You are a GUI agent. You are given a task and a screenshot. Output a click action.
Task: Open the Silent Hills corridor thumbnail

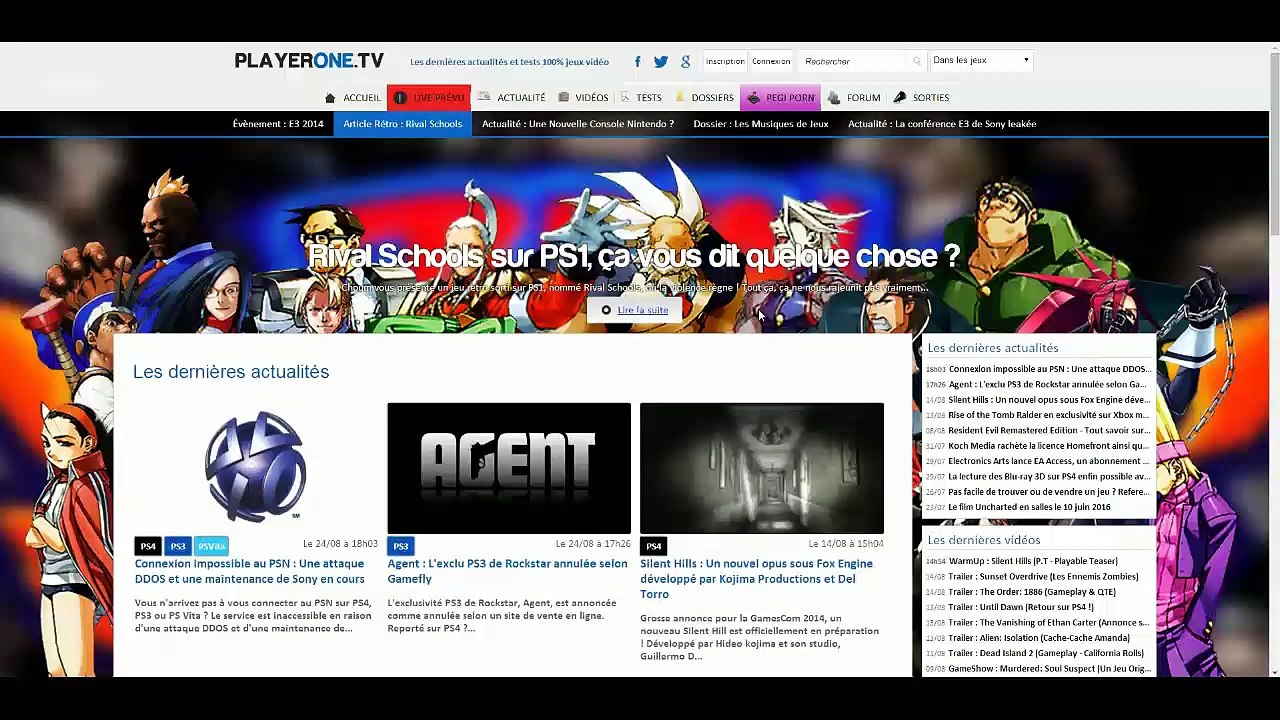click(x=762, y=468)
